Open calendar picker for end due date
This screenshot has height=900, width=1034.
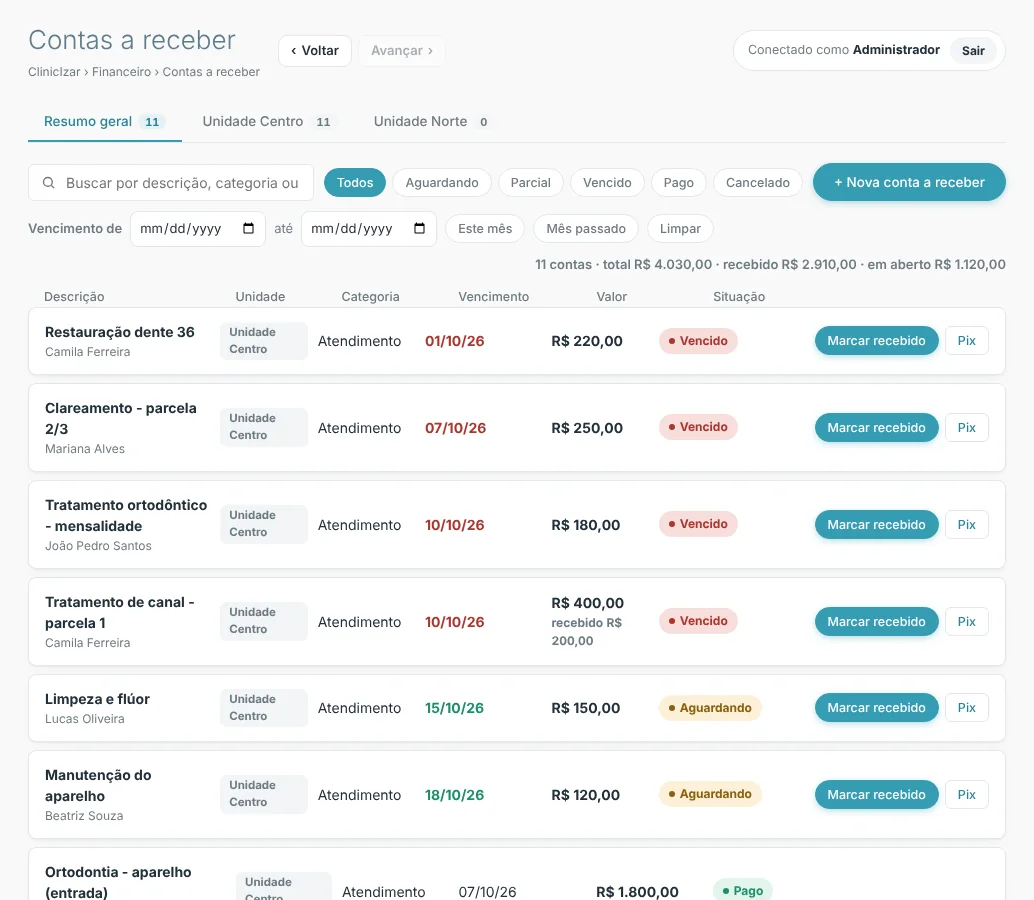click(419, 229)
